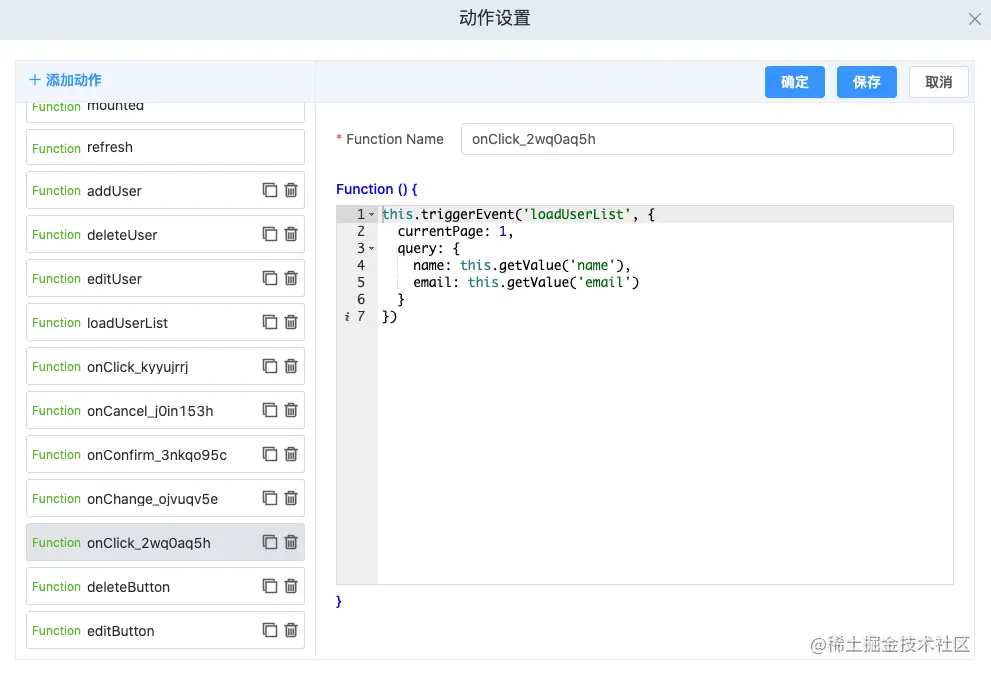
Task: Open the onCancel_j0in153h function
Action: coord(150,410)
